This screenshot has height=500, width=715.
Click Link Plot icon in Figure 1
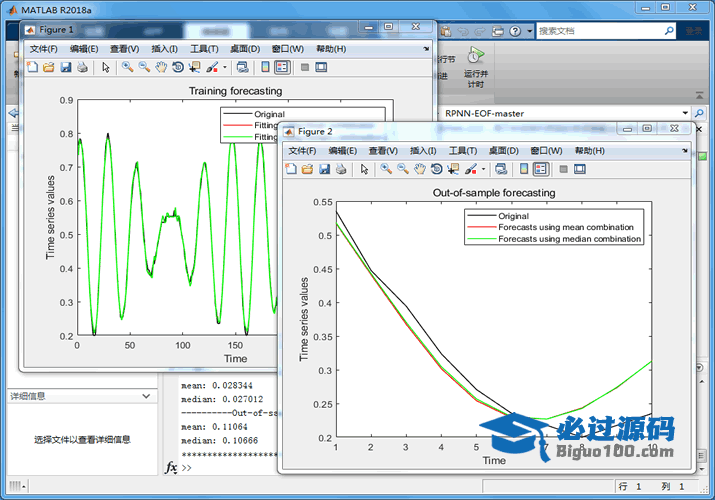coord(243,67)
